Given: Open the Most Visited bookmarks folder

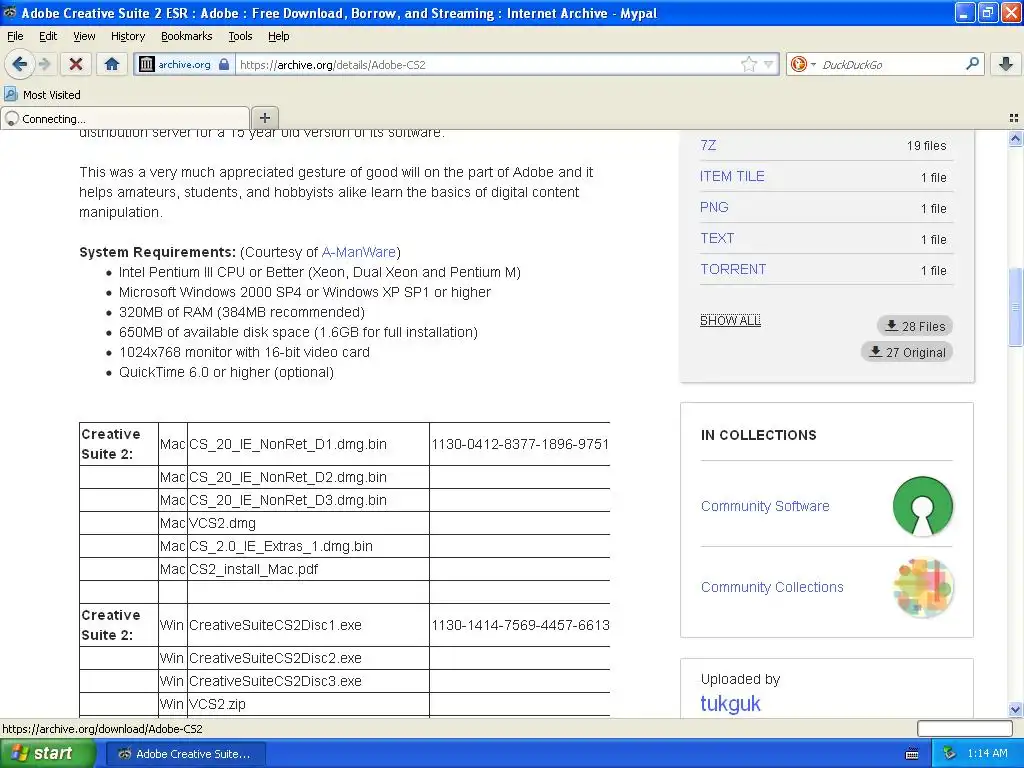Looking at the screenshot, I should 42,95.
